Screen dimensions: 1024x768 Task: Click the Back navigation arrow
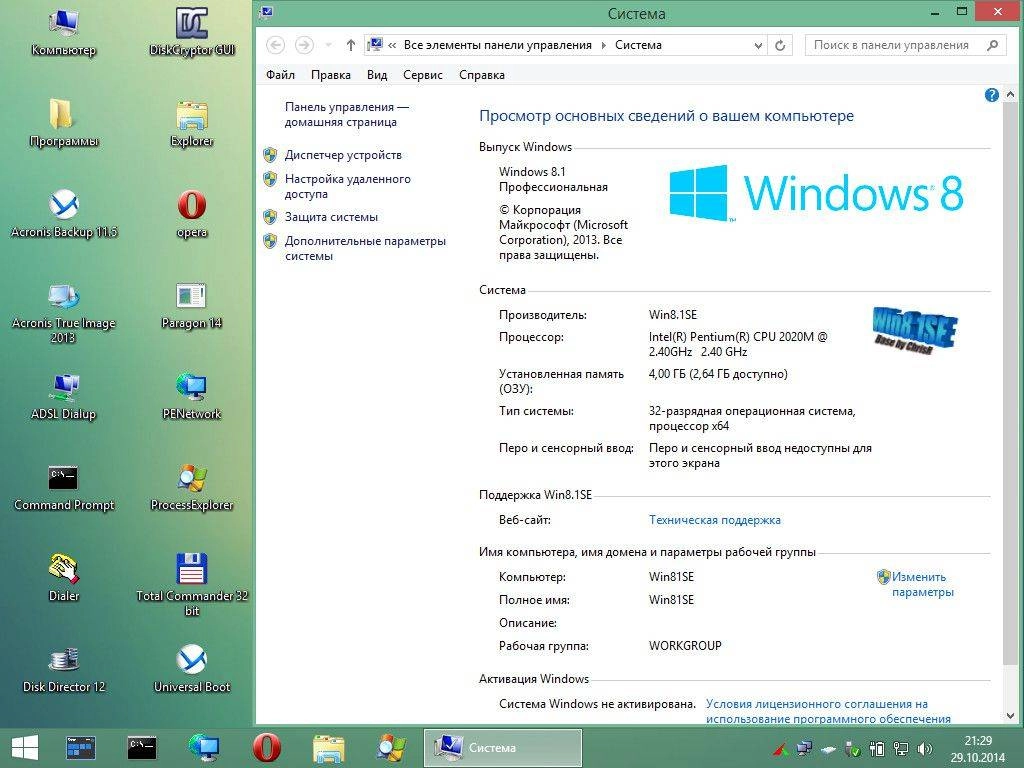(276, 45)
